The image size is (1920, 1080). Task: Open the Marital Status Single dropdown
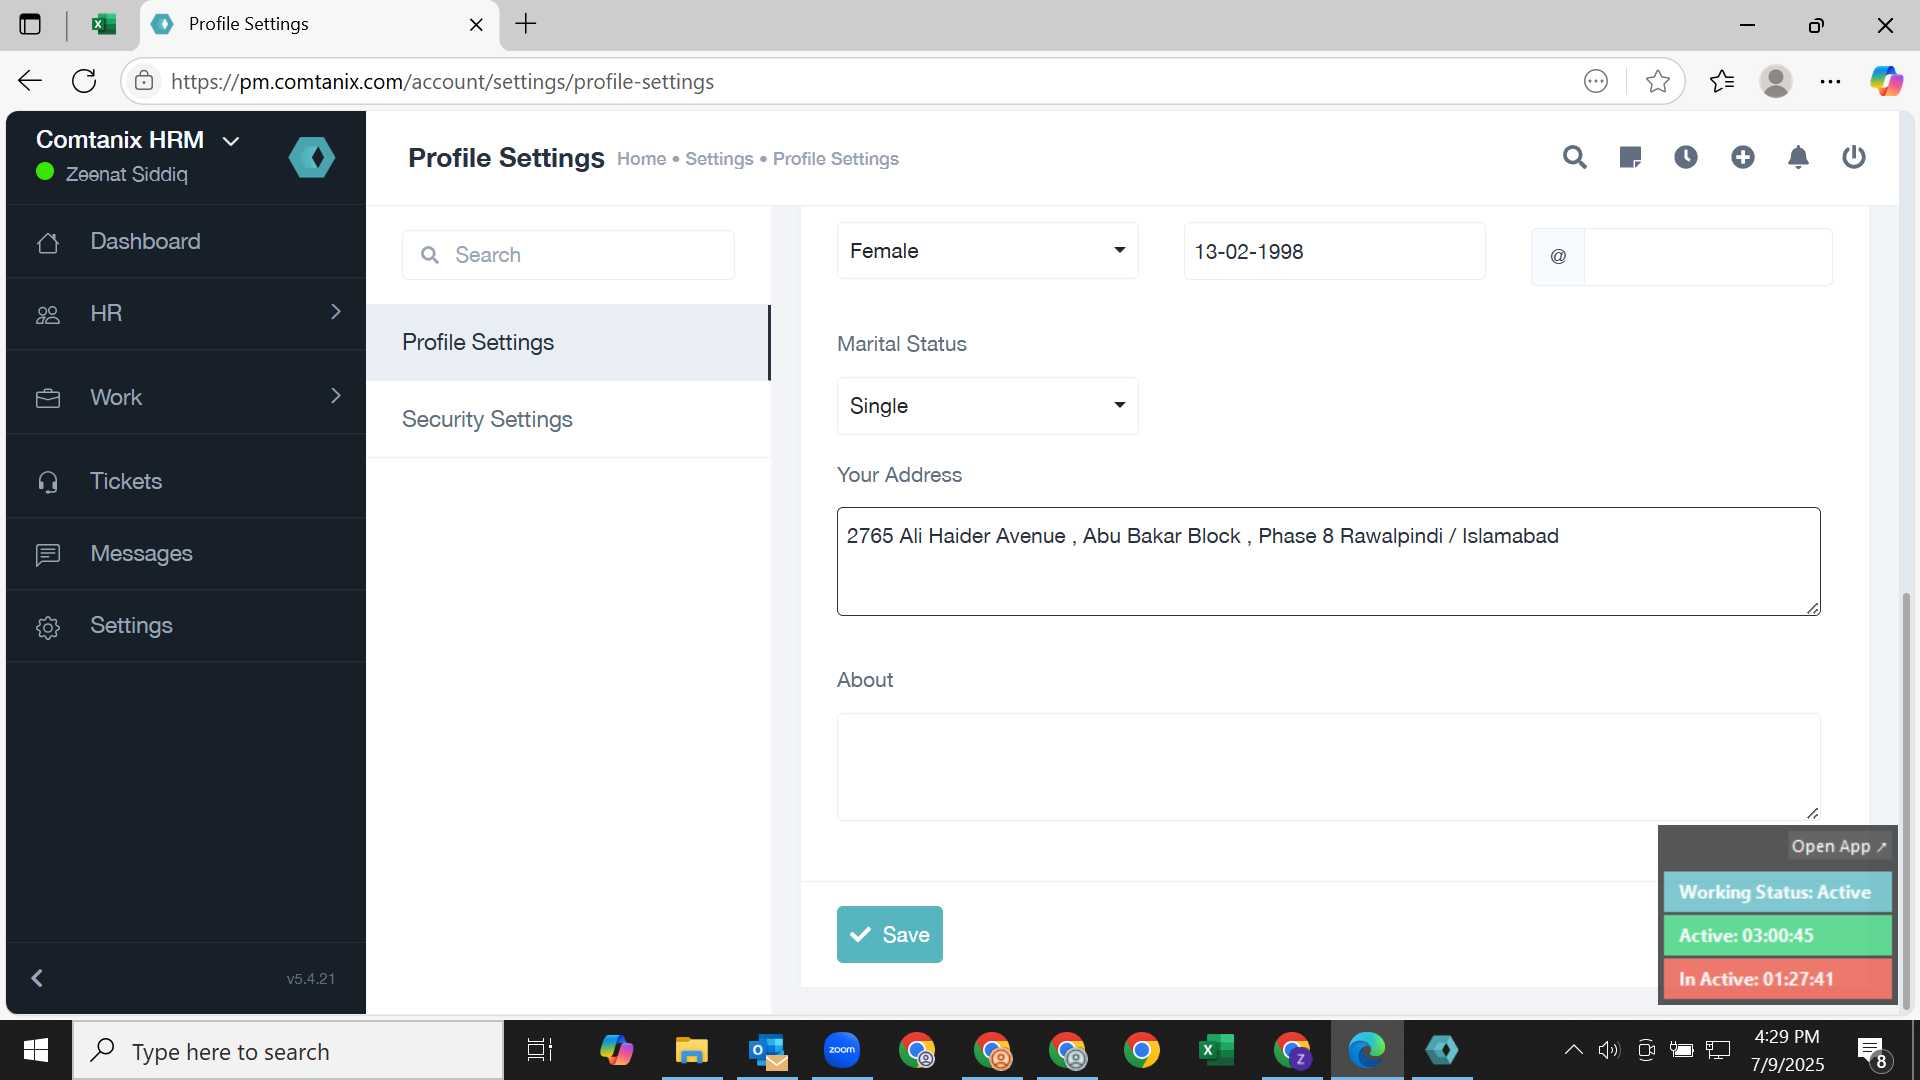pyautogui.click(x=987, y=406)
